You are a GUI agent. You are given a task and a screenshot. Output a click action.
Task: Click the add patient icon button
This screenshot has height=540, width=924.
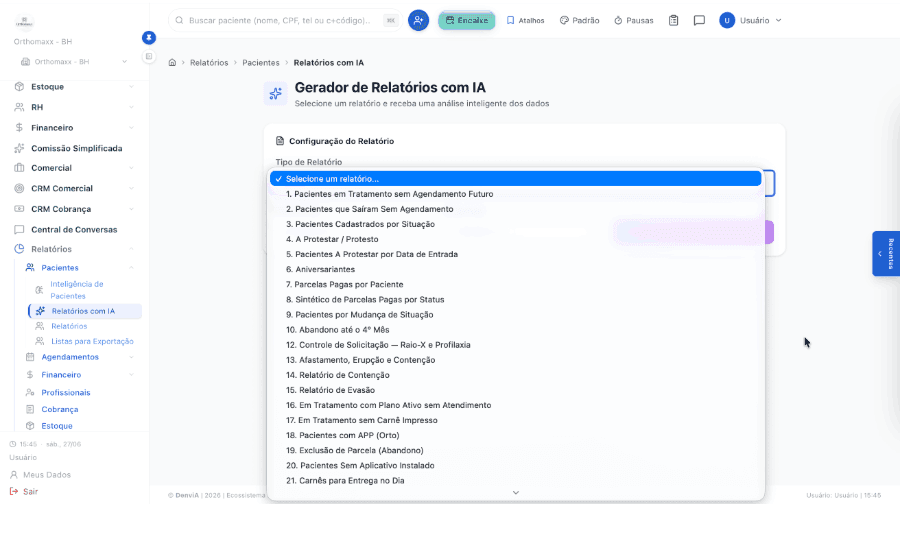tap(418, 21)
